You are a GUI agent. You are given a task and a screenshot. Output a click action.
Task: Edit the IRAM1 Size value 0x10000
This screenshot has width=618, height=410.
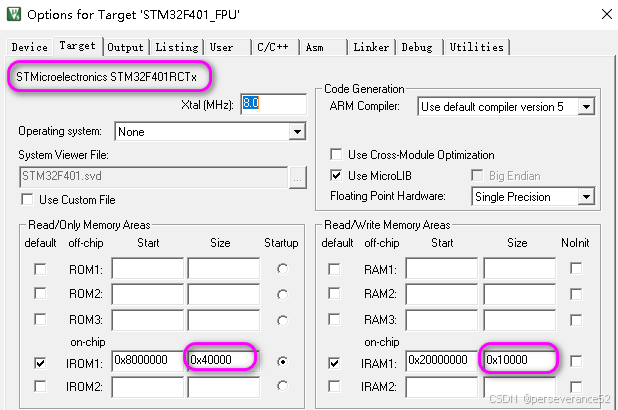(x=520, y=360)
